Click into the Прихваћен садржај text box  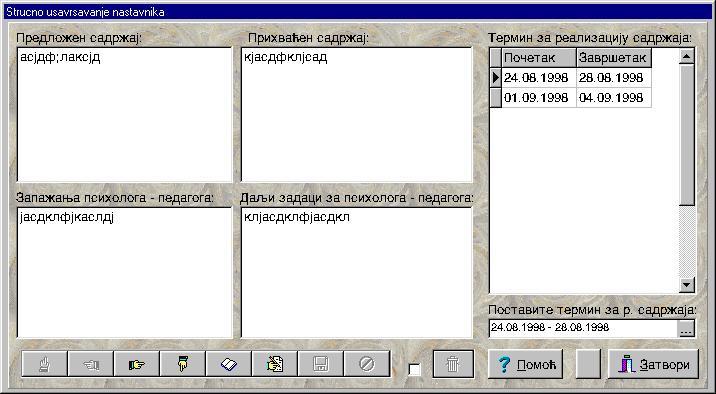pyautogui.click(x=356, y=115)
